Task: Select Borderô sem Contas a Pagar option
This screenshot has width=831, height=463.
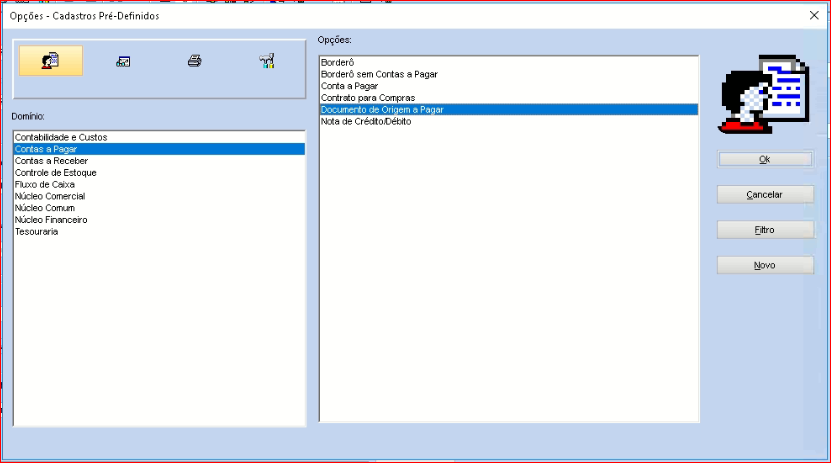Action: [x=379, y=74]
